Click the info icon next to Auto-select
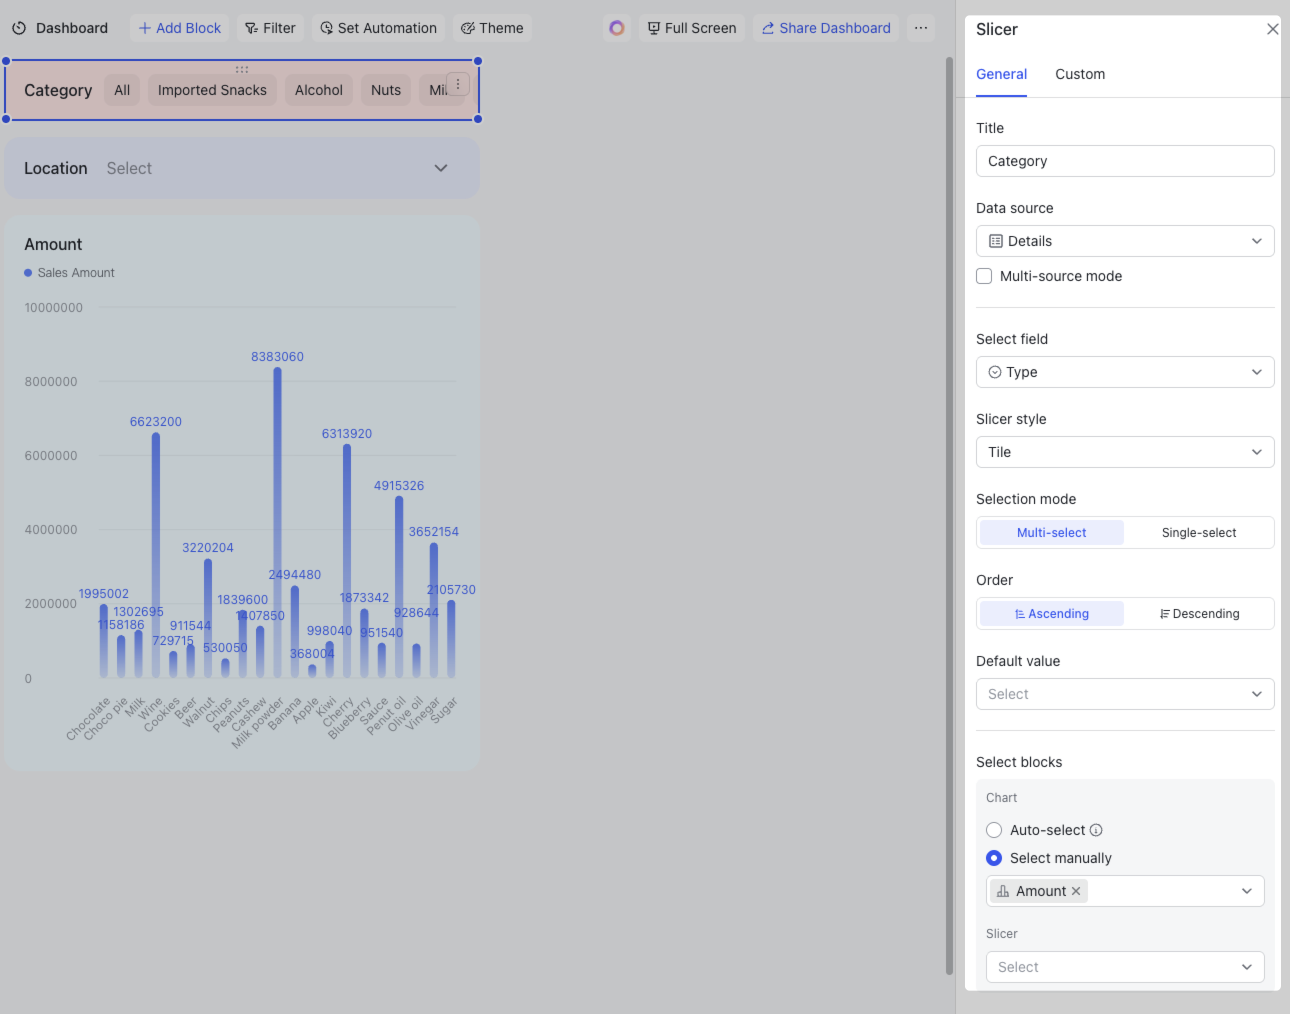The image size is (1290, 1014). tap(1096, 830)
